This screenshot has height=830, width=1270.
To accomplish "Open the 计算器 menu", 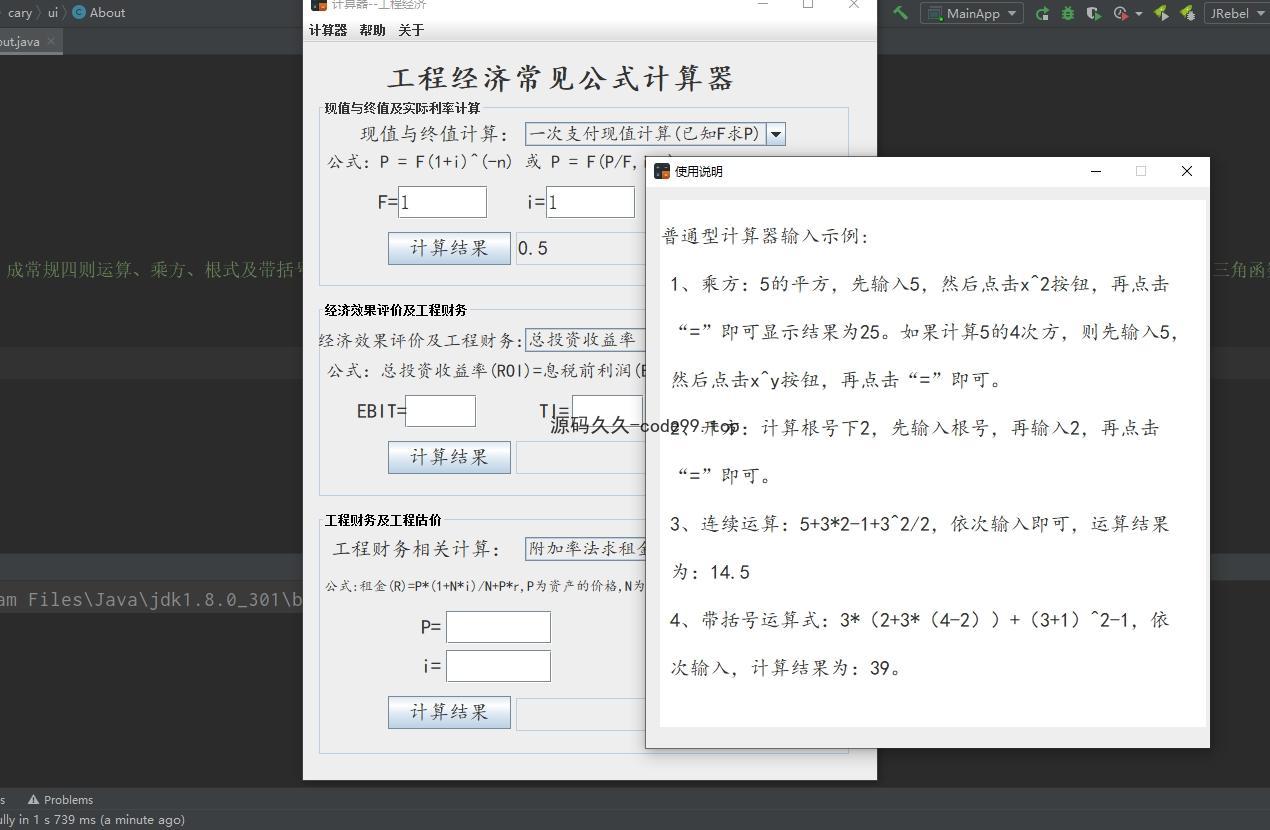I will pyautogui.click(x=328, y=30).
